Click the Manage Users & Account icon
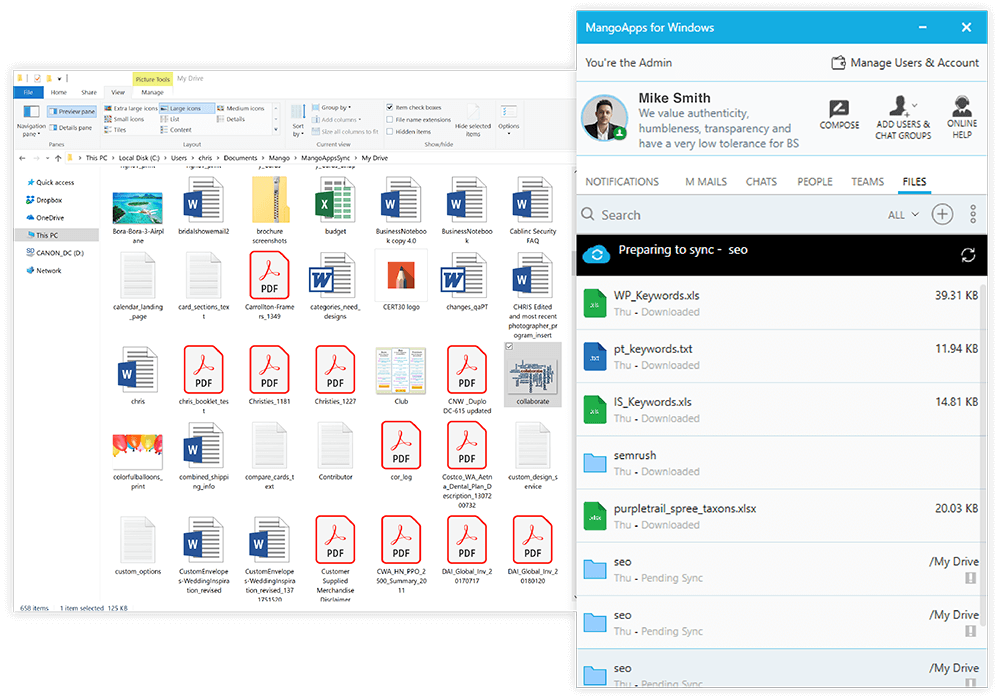The height and width of the screenshot is (698, 1000). pyautogui.click(x=838, y=63)
